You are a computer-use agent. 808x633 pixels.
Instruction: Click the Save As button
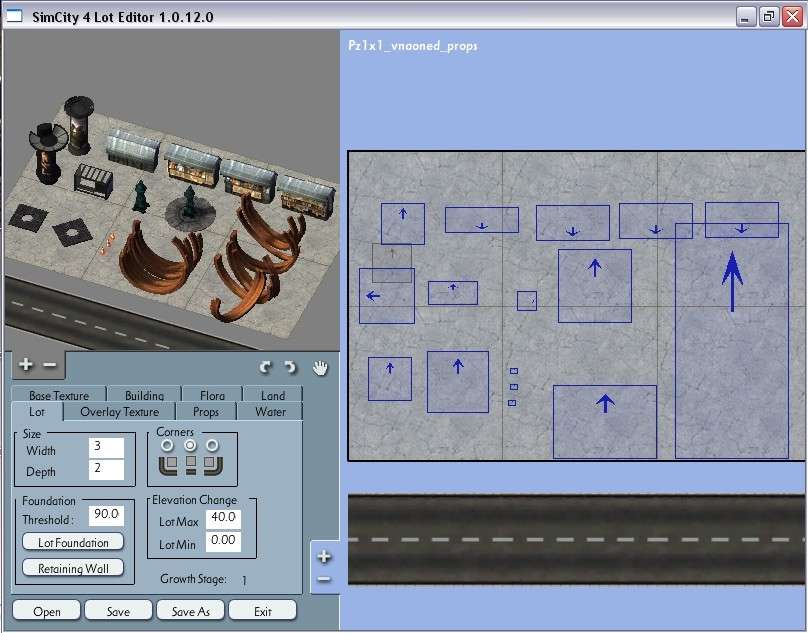point(190,611)
